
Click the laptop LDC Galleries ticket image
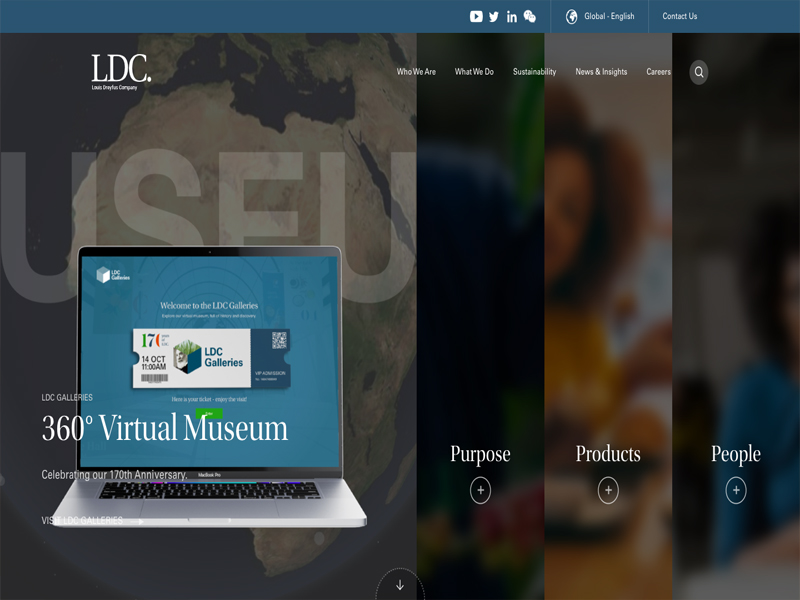pyautogui.click(x=211, y=358)
